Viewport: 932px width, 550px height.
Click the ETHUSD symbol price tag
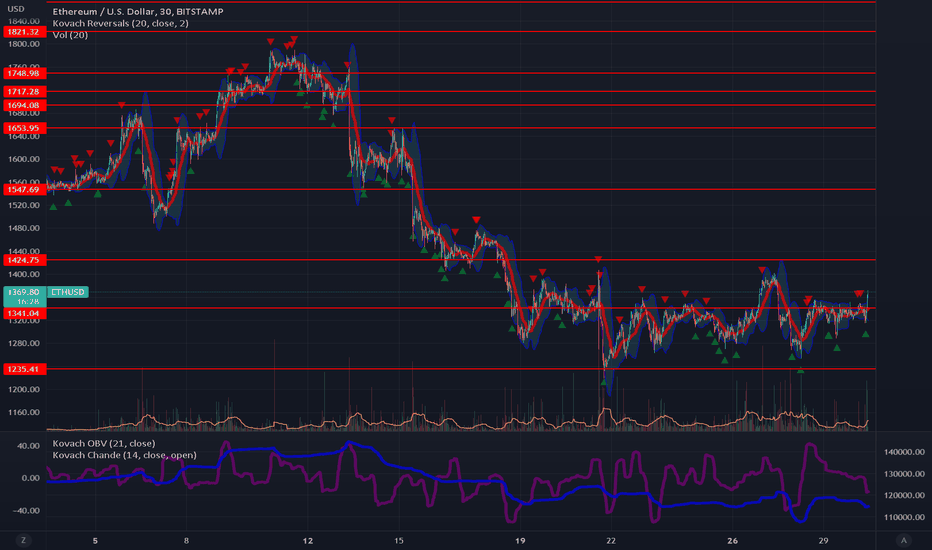coord(68,292)
